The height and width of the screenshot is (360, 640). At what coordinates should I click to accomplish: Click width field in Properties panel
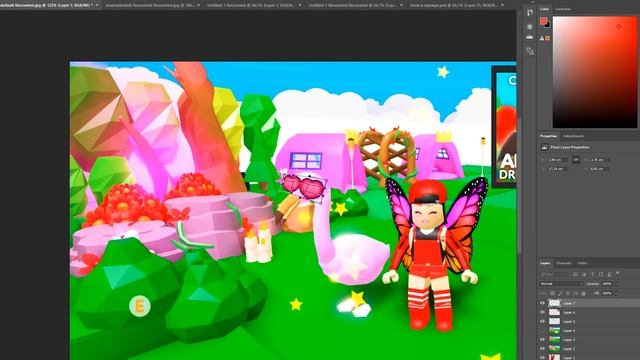[x=557, y=160]
